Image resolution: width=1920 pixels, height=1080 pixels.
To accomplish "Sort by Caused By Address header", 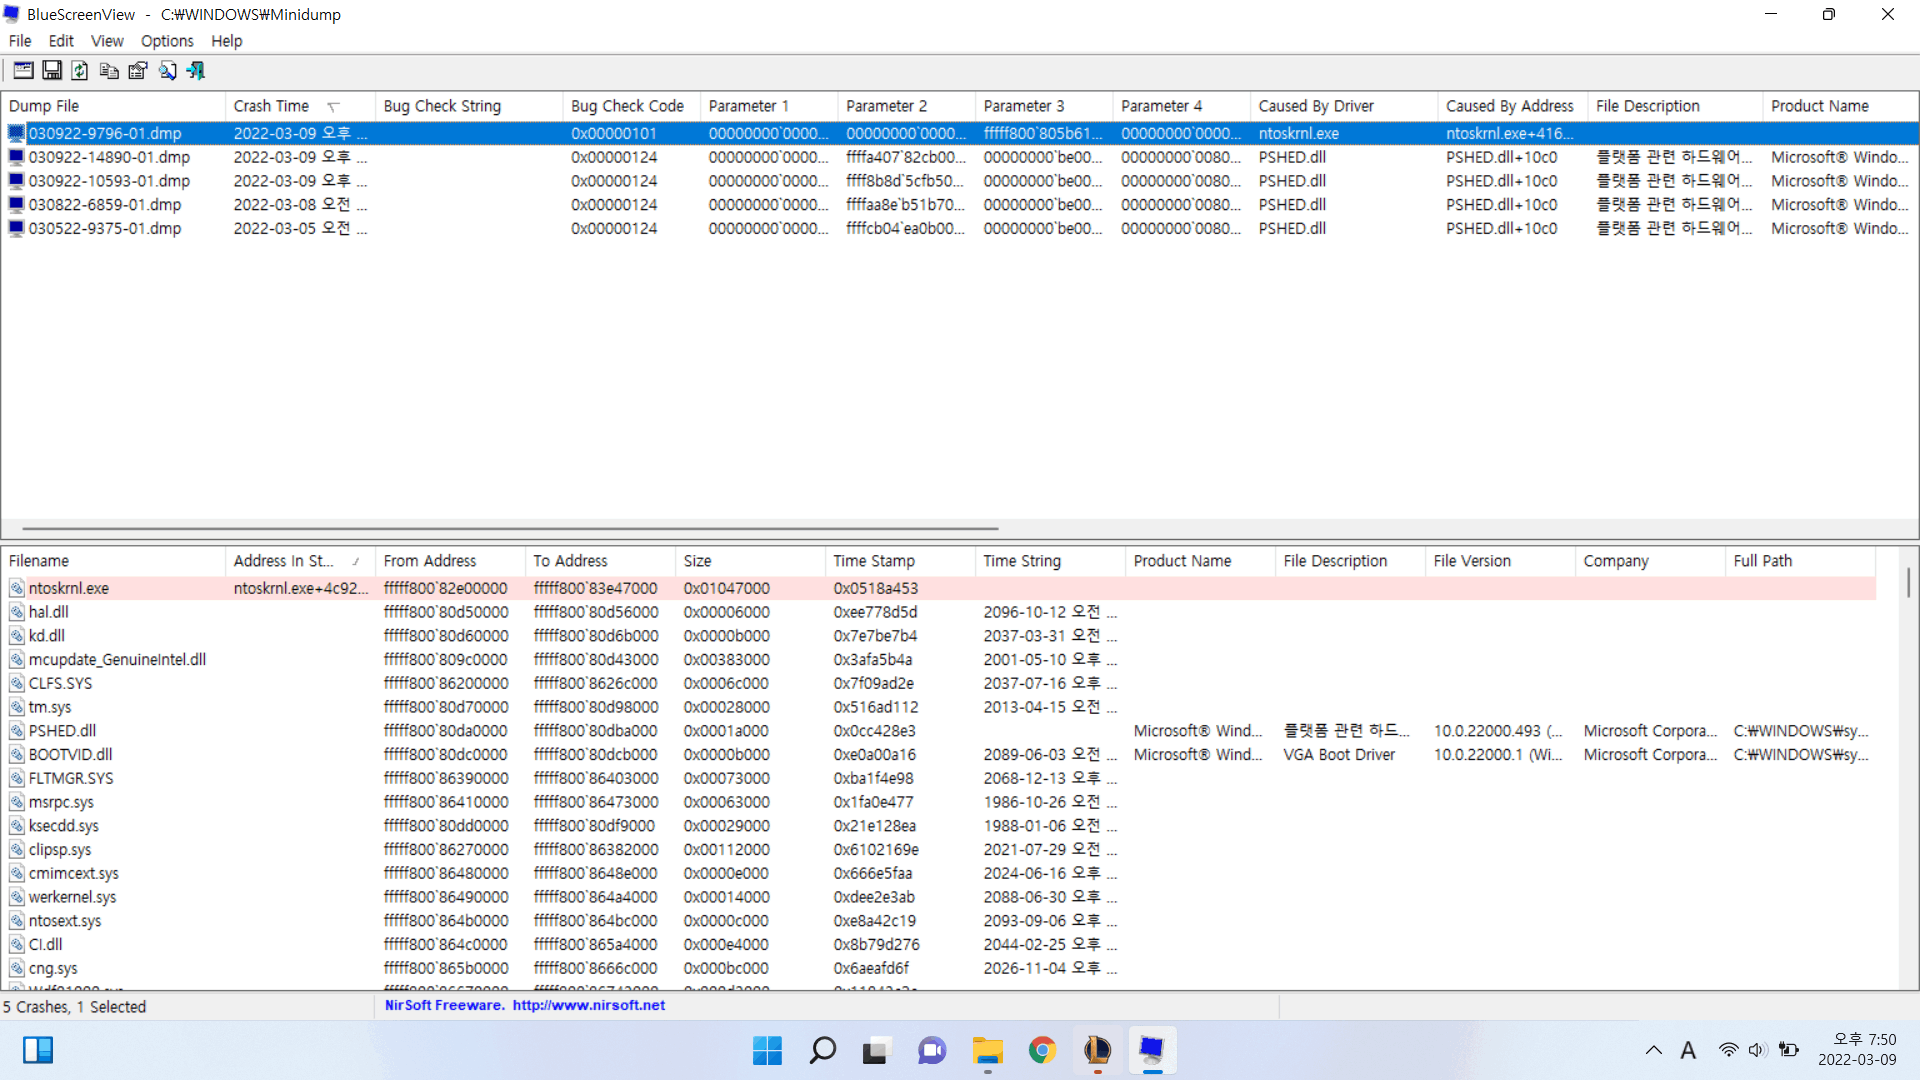I will [x=1513, y=106].
